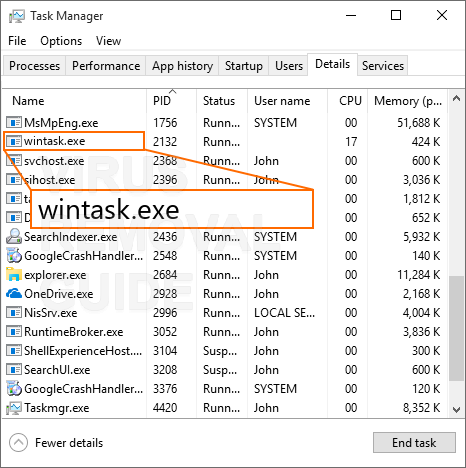Select the wintask.exe process icon
The image size is (466, 468).
tap(14, 142)
